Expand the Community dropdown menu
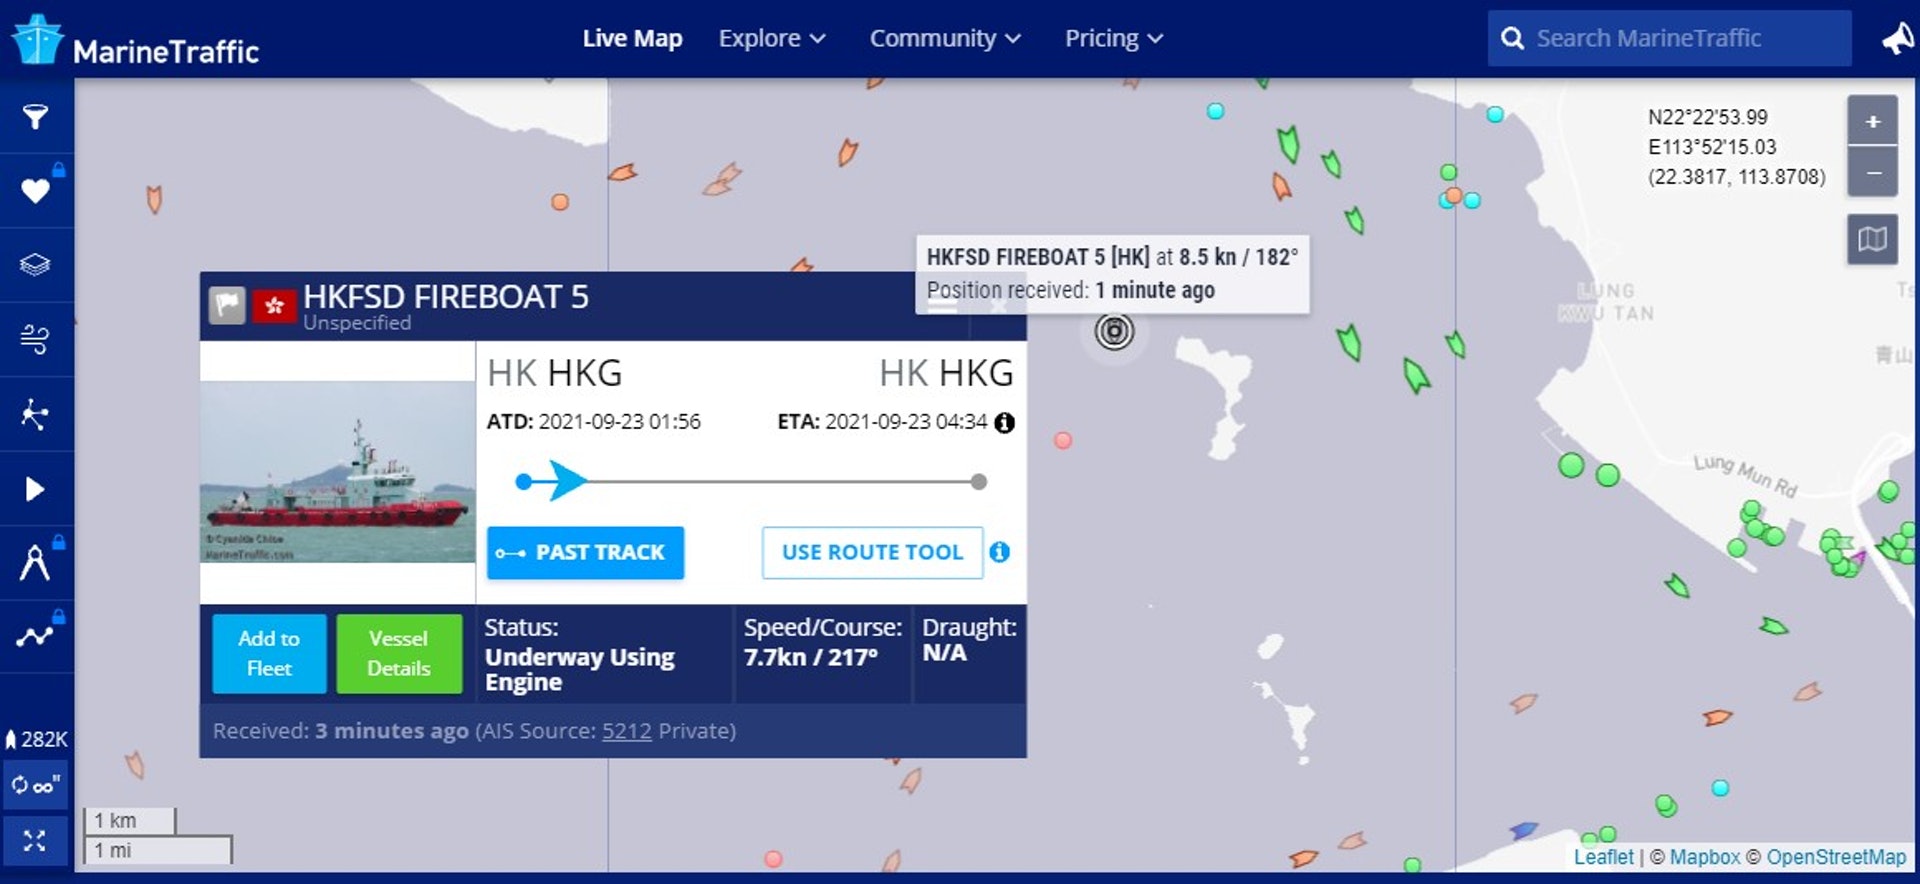Image resolution: width=1920 pixels, height=884 pixels. click(x=944, y=39)
